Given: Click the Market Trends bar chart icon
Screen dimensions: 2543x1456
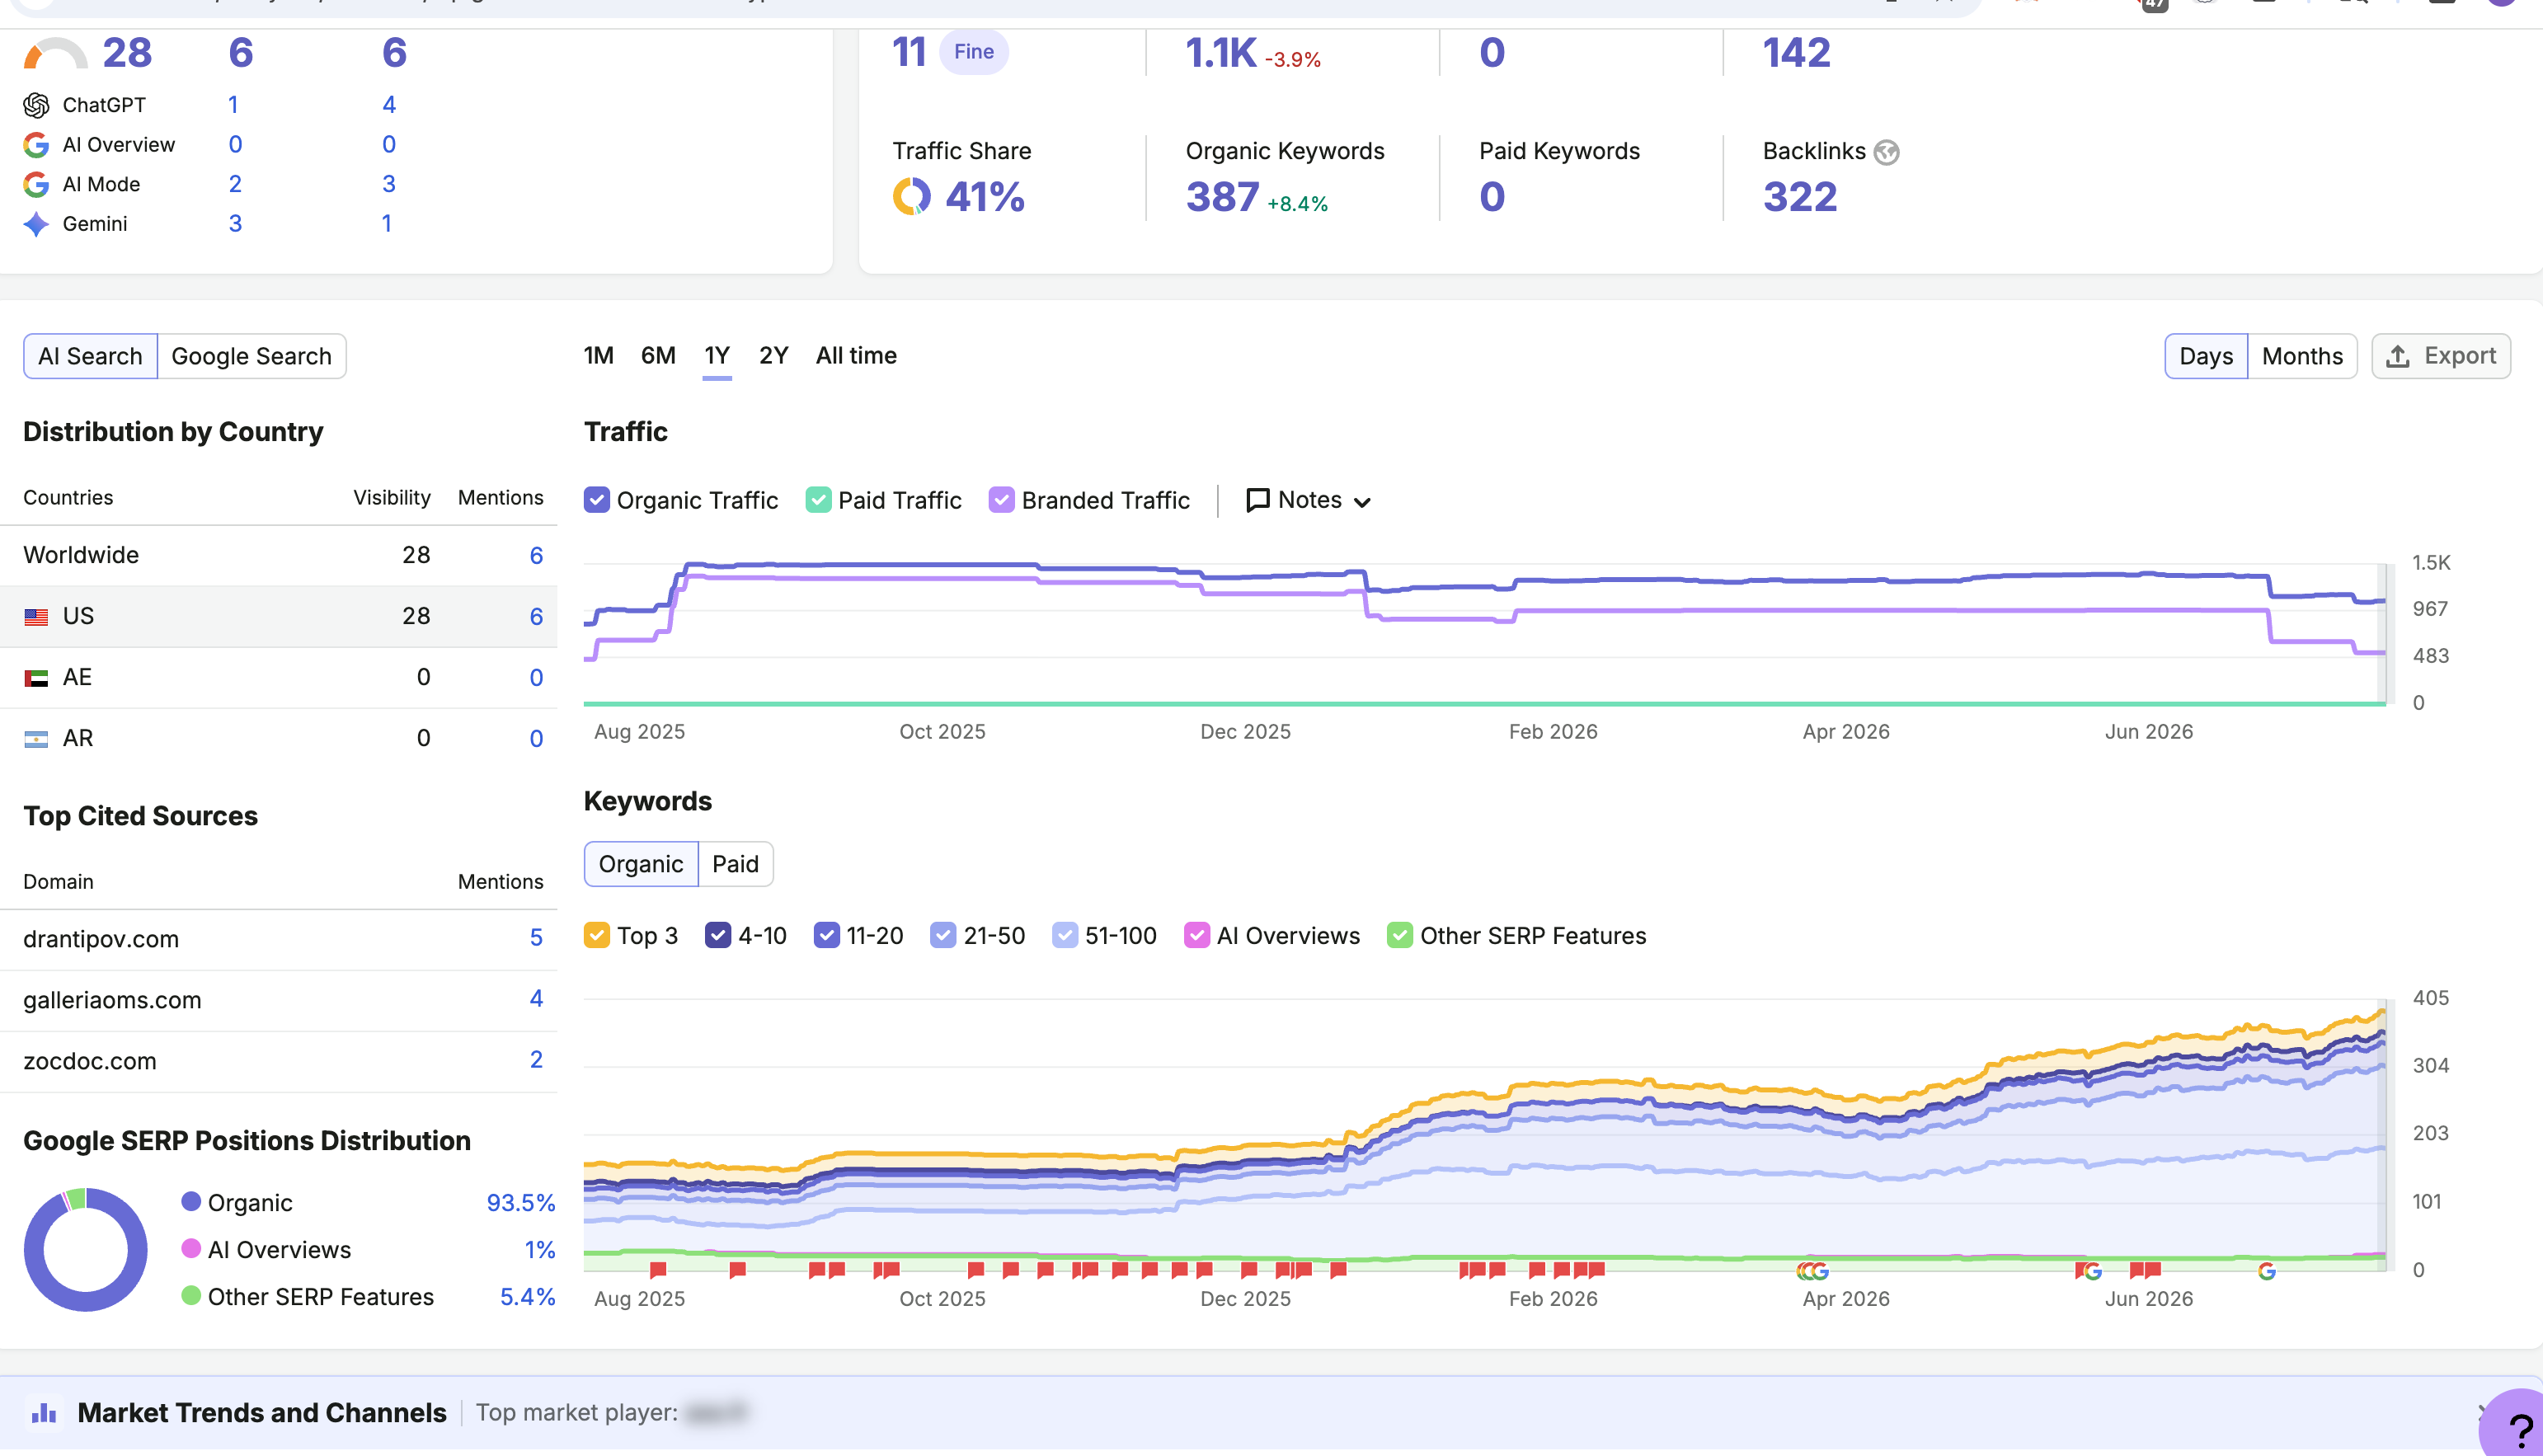Looking at the screenshot, I should tap(44, 1413).
